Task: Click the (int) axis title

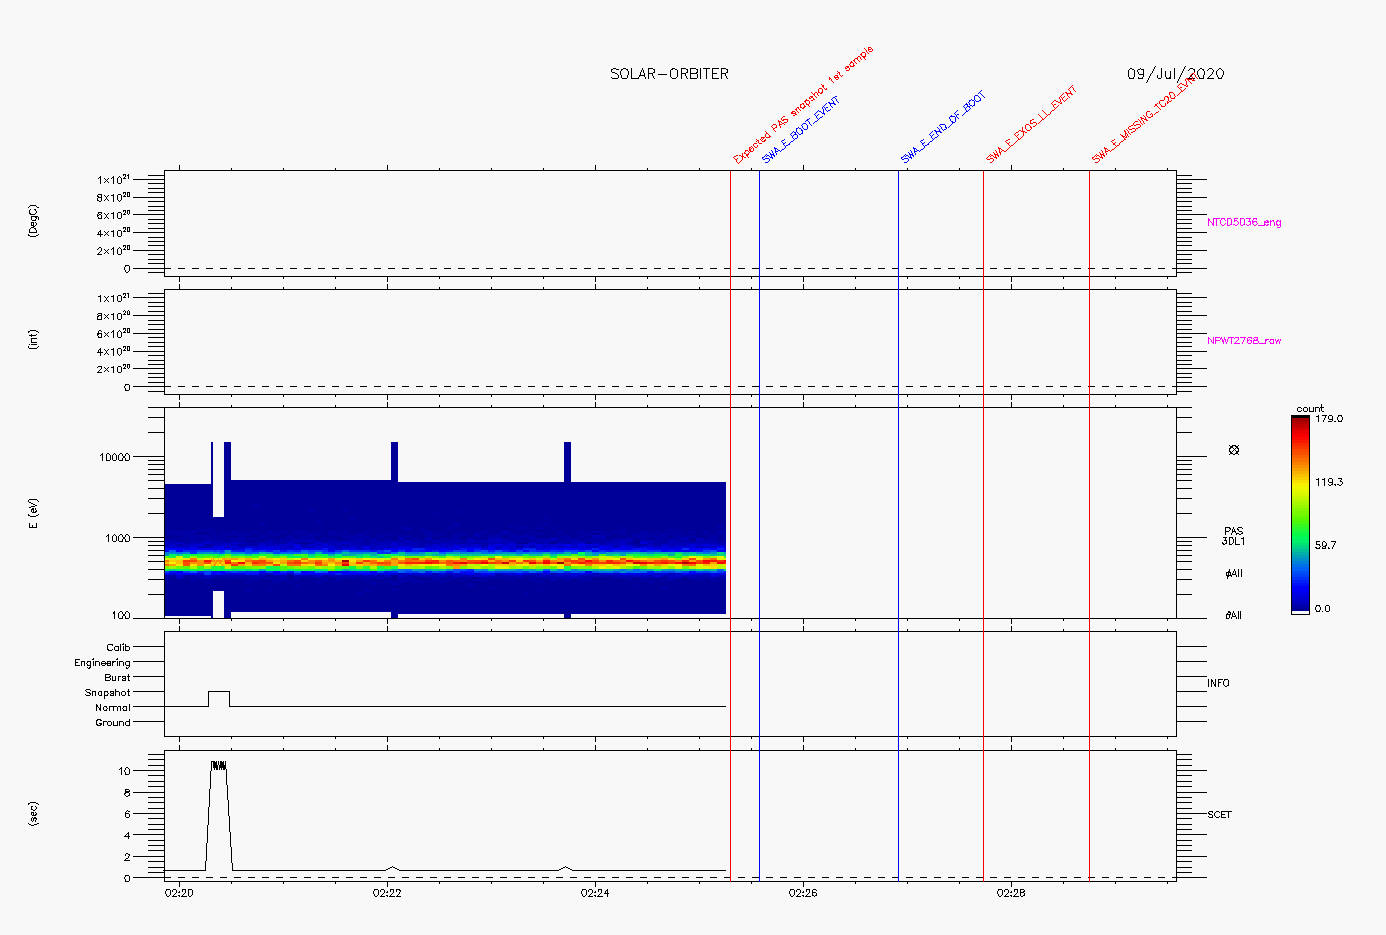Action: [x=33, y=340]
